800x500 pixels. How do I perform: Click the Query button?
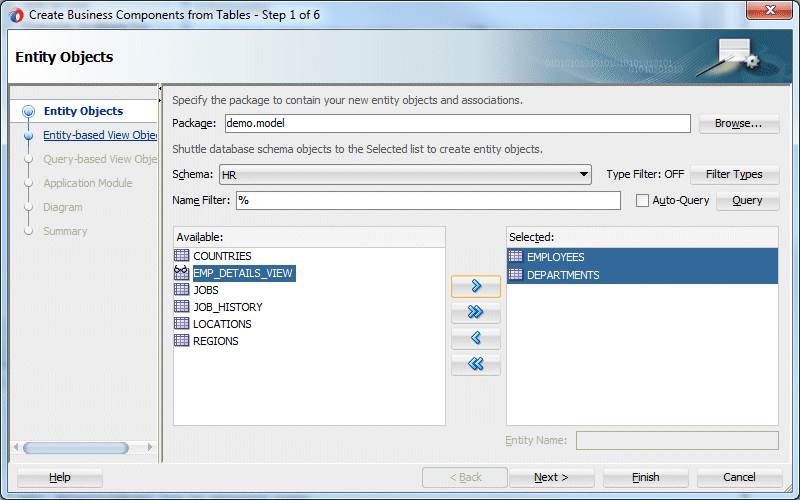click(x=747, y=201)
